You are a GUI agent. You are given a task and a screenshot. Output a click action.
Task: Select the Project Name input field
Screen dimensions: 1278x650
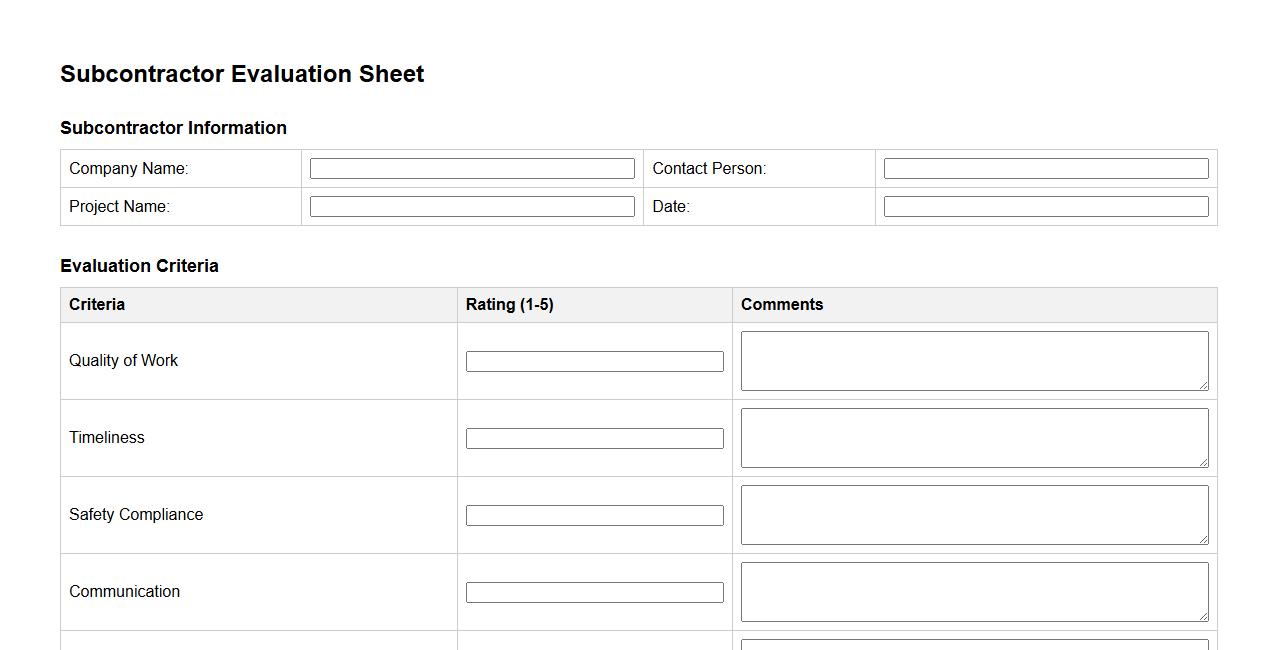click(x=472, y=207)
